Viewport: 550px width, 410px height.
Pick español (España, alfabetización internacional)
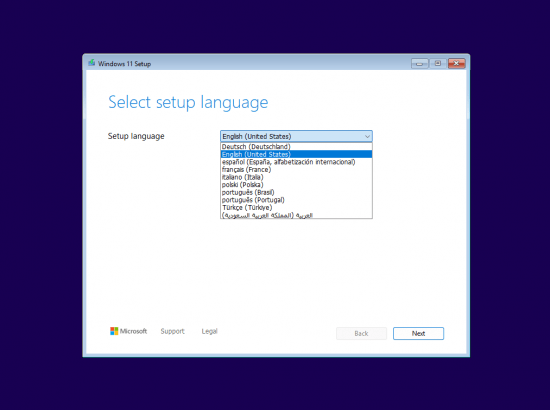coord(296,162)
